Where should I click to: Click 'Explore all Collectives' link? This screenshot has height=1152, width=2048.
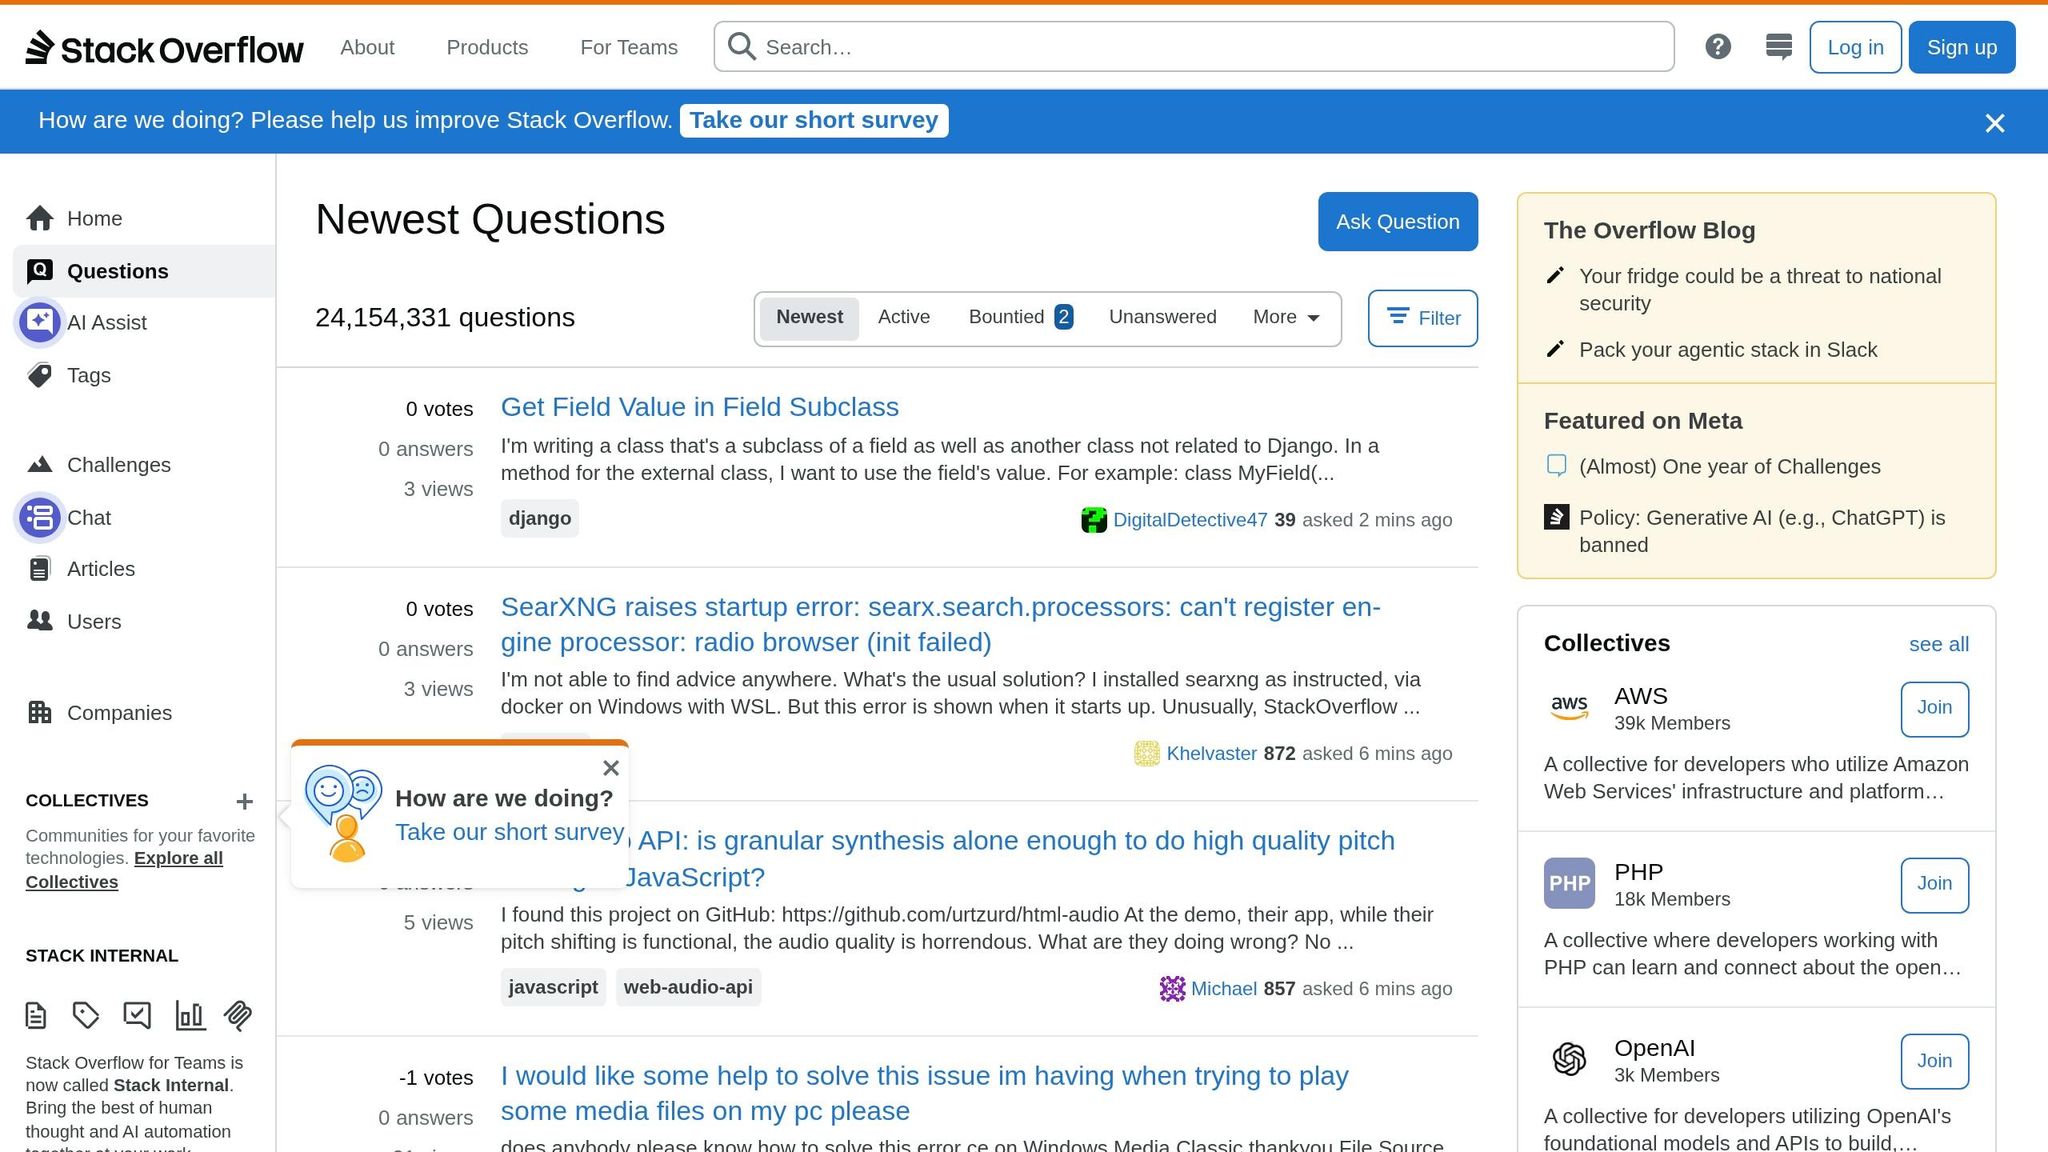tap(124, 870)
